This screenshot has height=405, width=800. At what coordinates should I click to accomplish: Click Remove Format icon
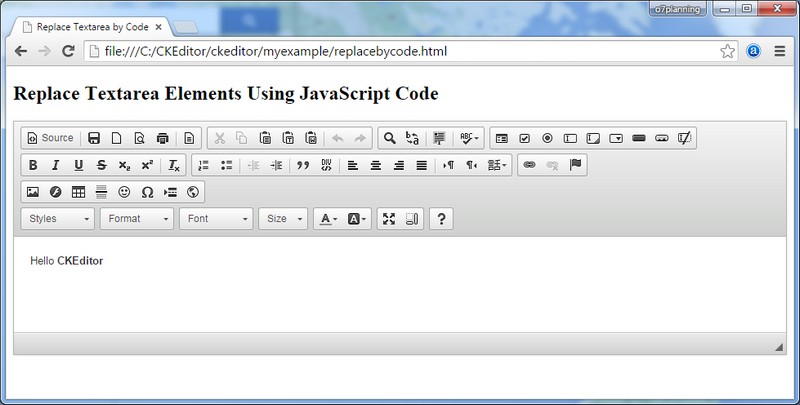click(173, 165)
